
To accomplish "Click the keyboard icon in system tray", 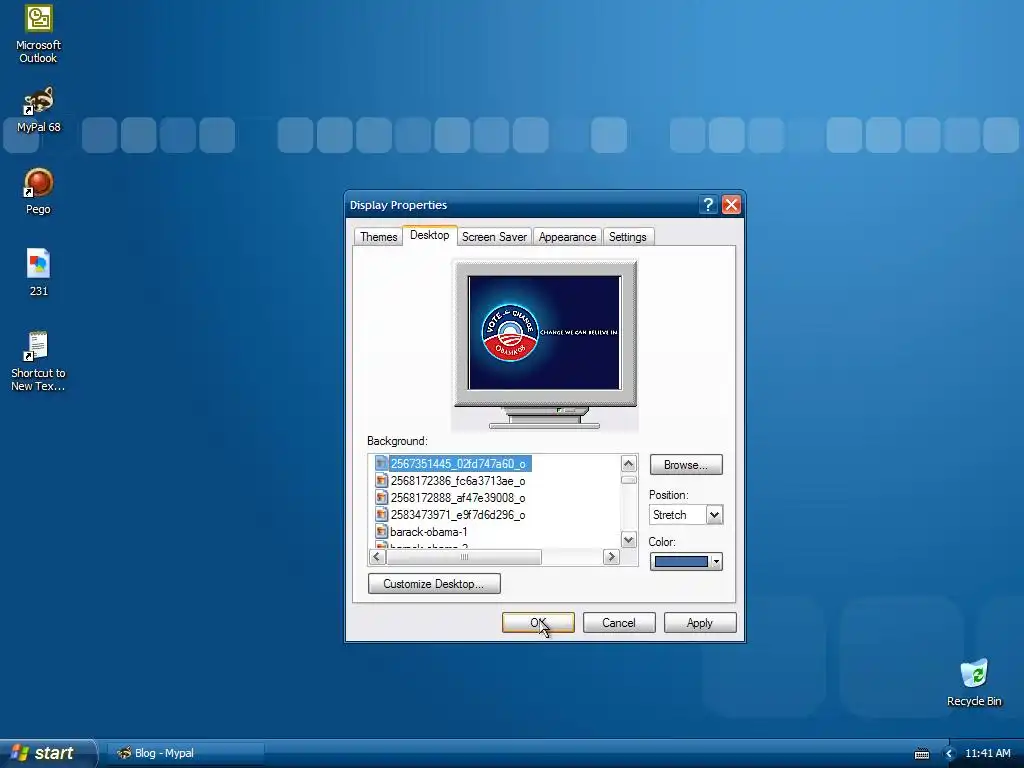I will pyautogui.click(x=921, y=754).
